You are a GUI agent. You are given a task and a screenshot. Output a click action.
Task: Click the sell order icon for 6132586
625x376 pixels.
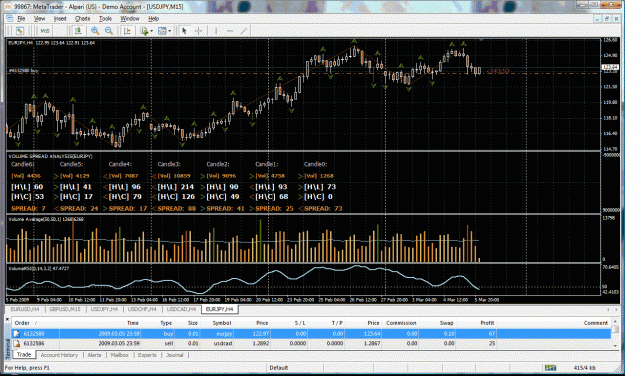16,343
